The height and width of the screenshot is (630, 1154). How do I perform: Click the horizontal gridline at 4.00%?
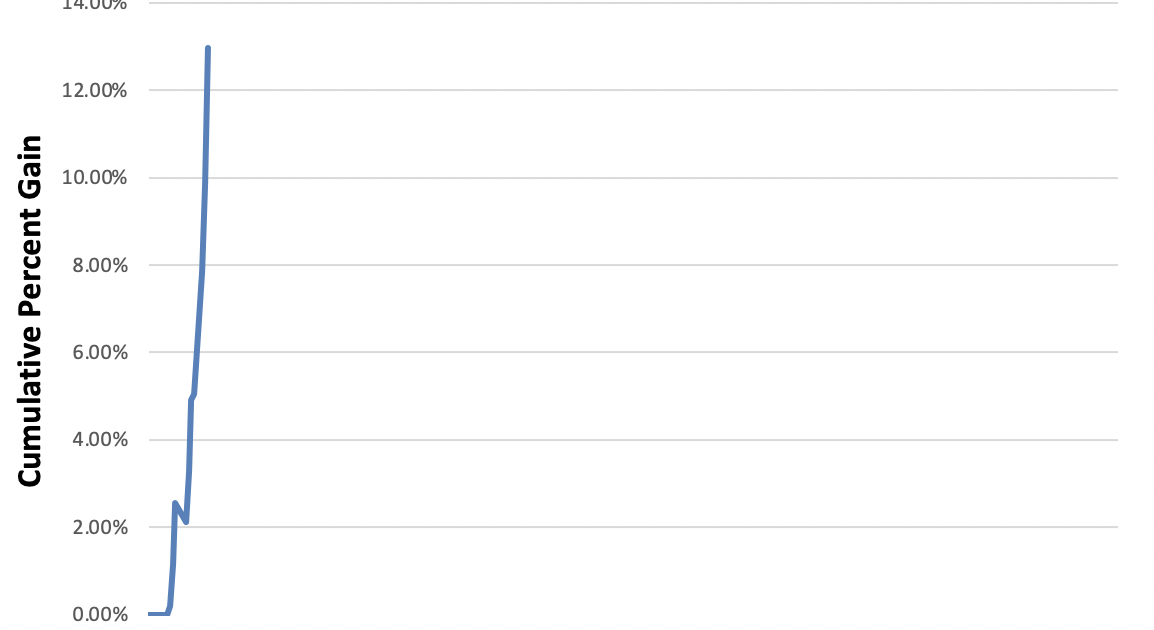click(660, 440)
